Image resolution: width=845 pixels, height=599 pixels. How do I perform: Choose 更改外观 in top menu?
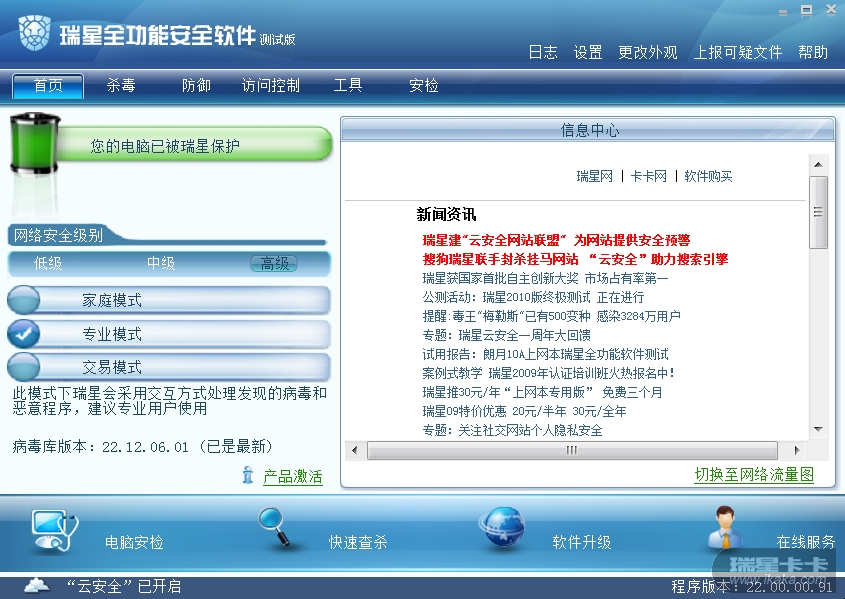[648, 52]
